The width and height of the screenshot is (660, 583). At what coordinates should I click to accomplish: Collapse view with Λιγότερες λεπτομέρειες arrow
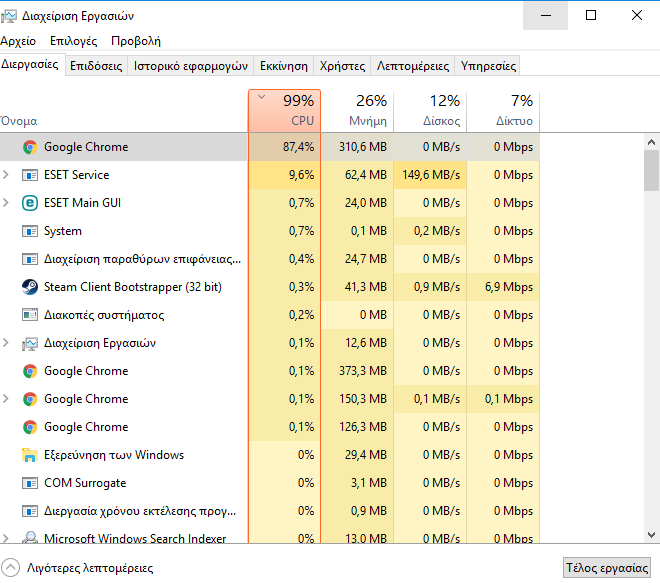[11, 567]
